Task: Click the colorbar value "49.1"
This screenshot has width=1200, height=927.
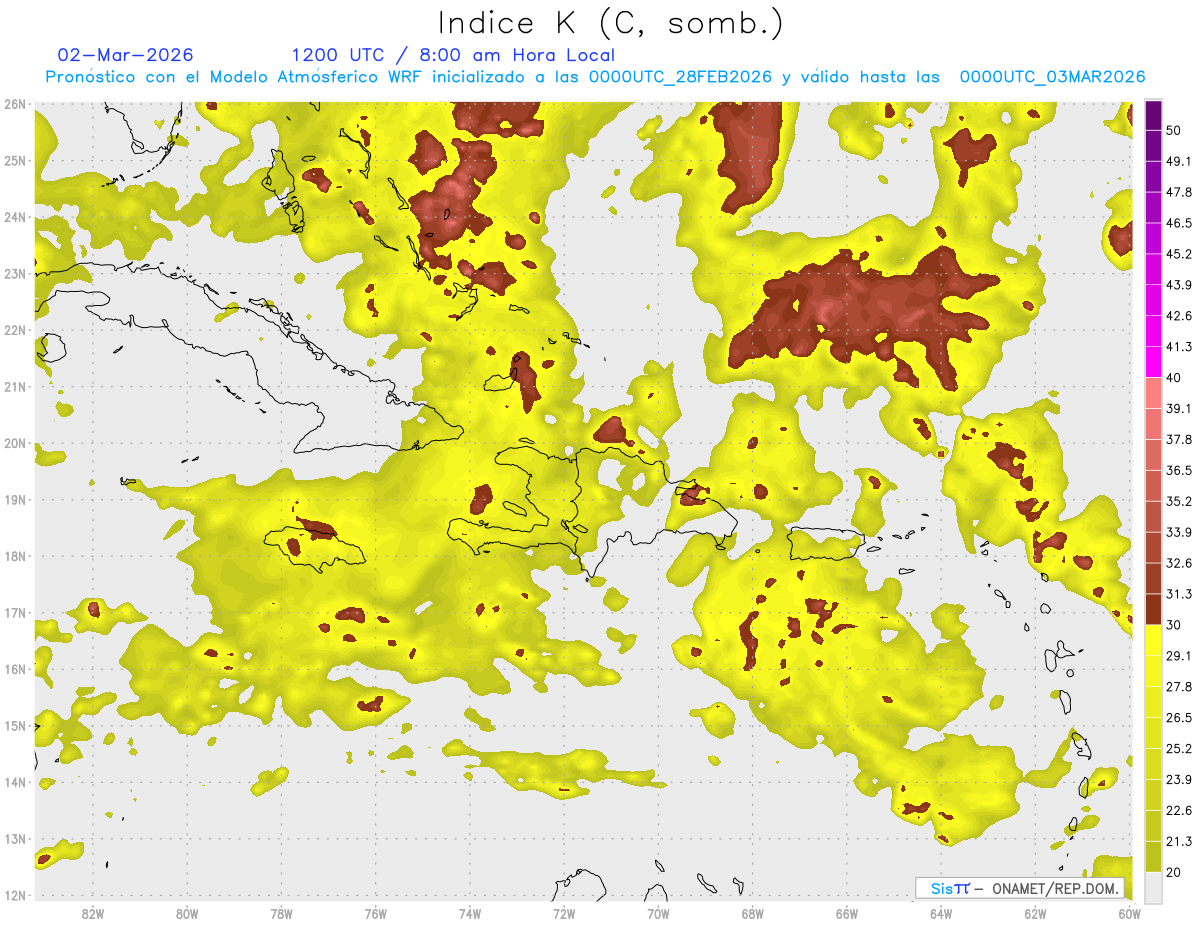Action: (1178, 161)
